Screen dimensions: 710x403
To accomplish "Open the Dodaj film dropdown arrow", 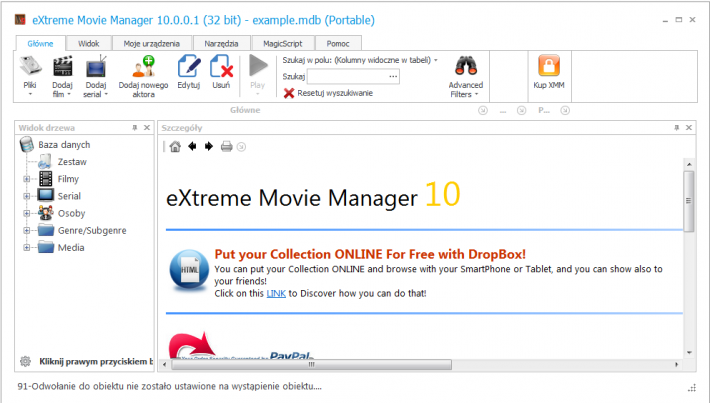I will pyautogui.click(x=69, y=94).
